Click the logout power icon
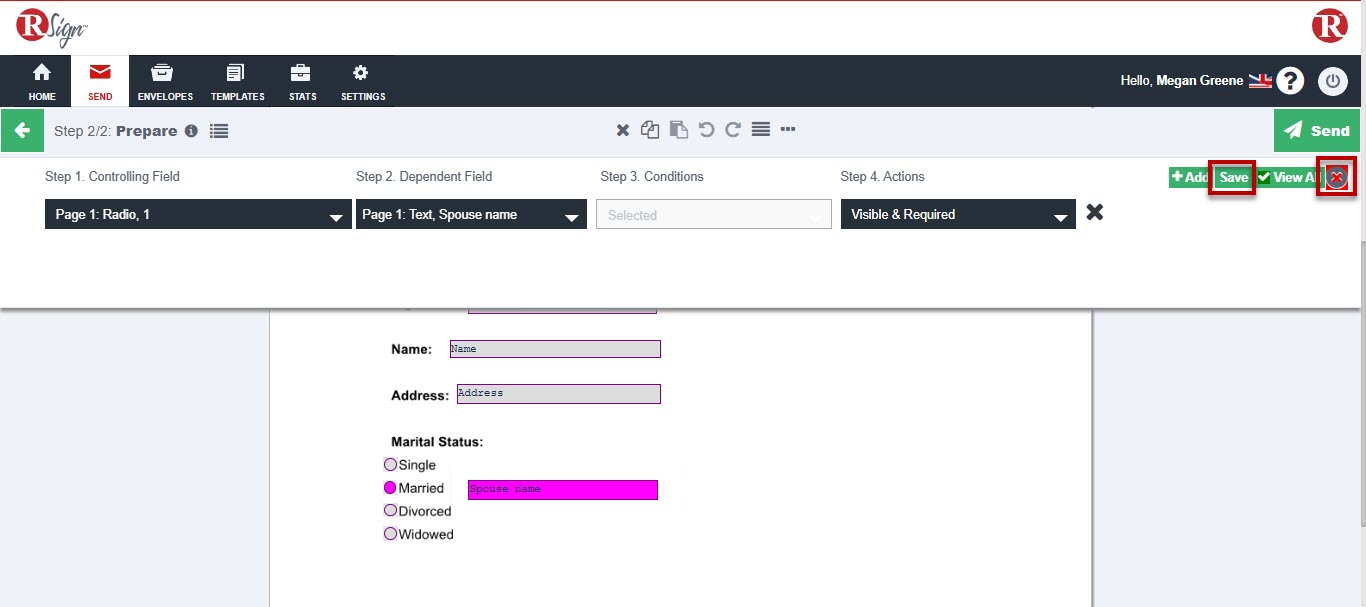 [1333, 81]
